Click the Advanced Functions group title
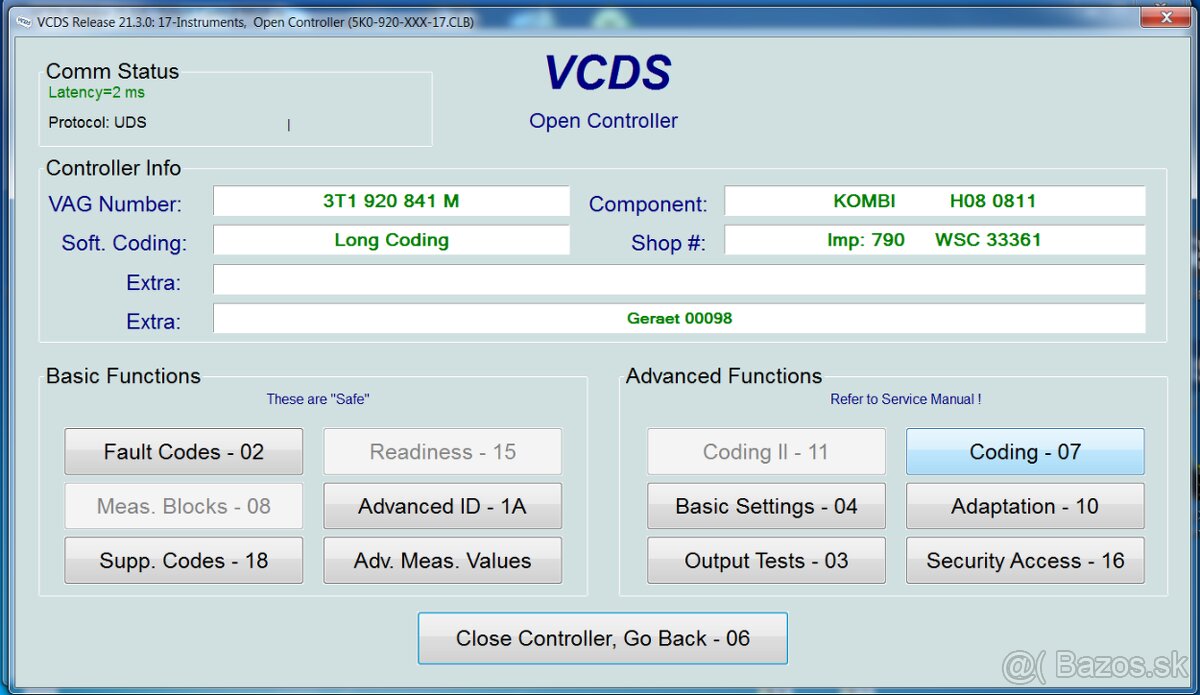Image resolution: width=1200 pixels, height=695 pixels. click(724, 376)
